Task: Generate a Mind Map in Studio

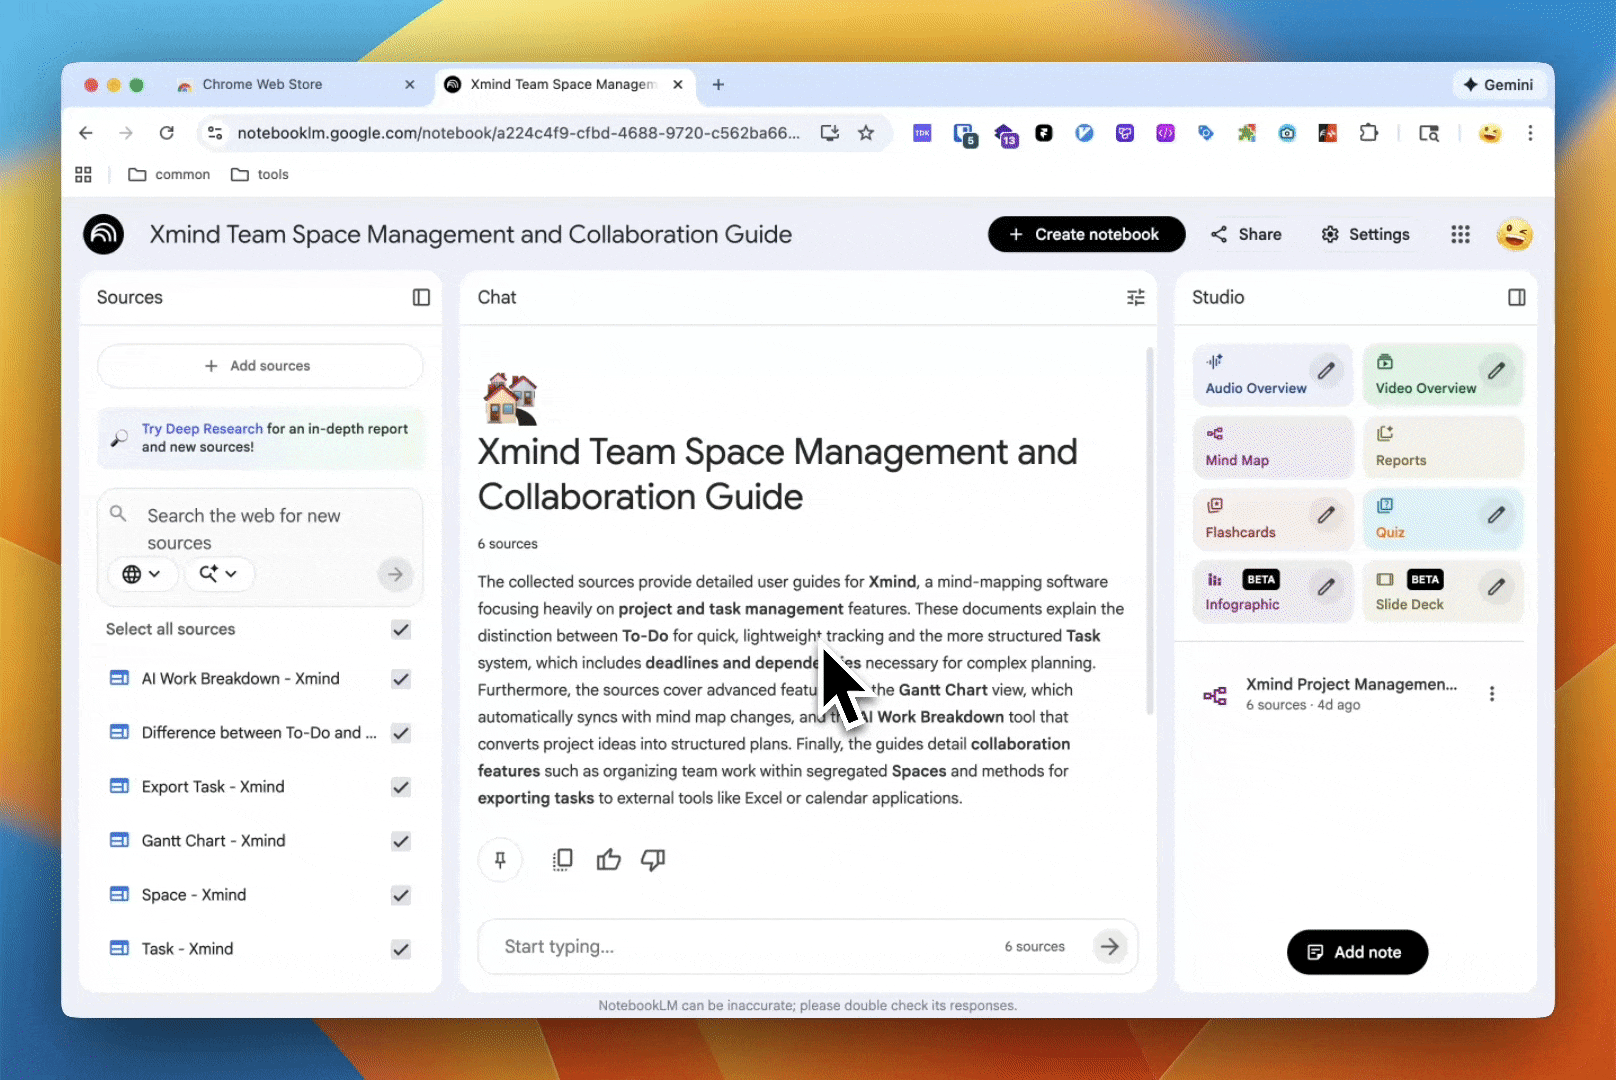Action: [x=1272, y=447]
